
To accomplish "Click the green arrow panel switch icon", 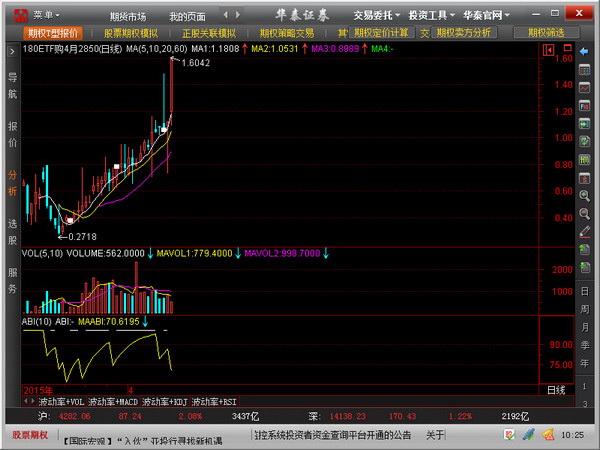I will (x=584, y=124).
